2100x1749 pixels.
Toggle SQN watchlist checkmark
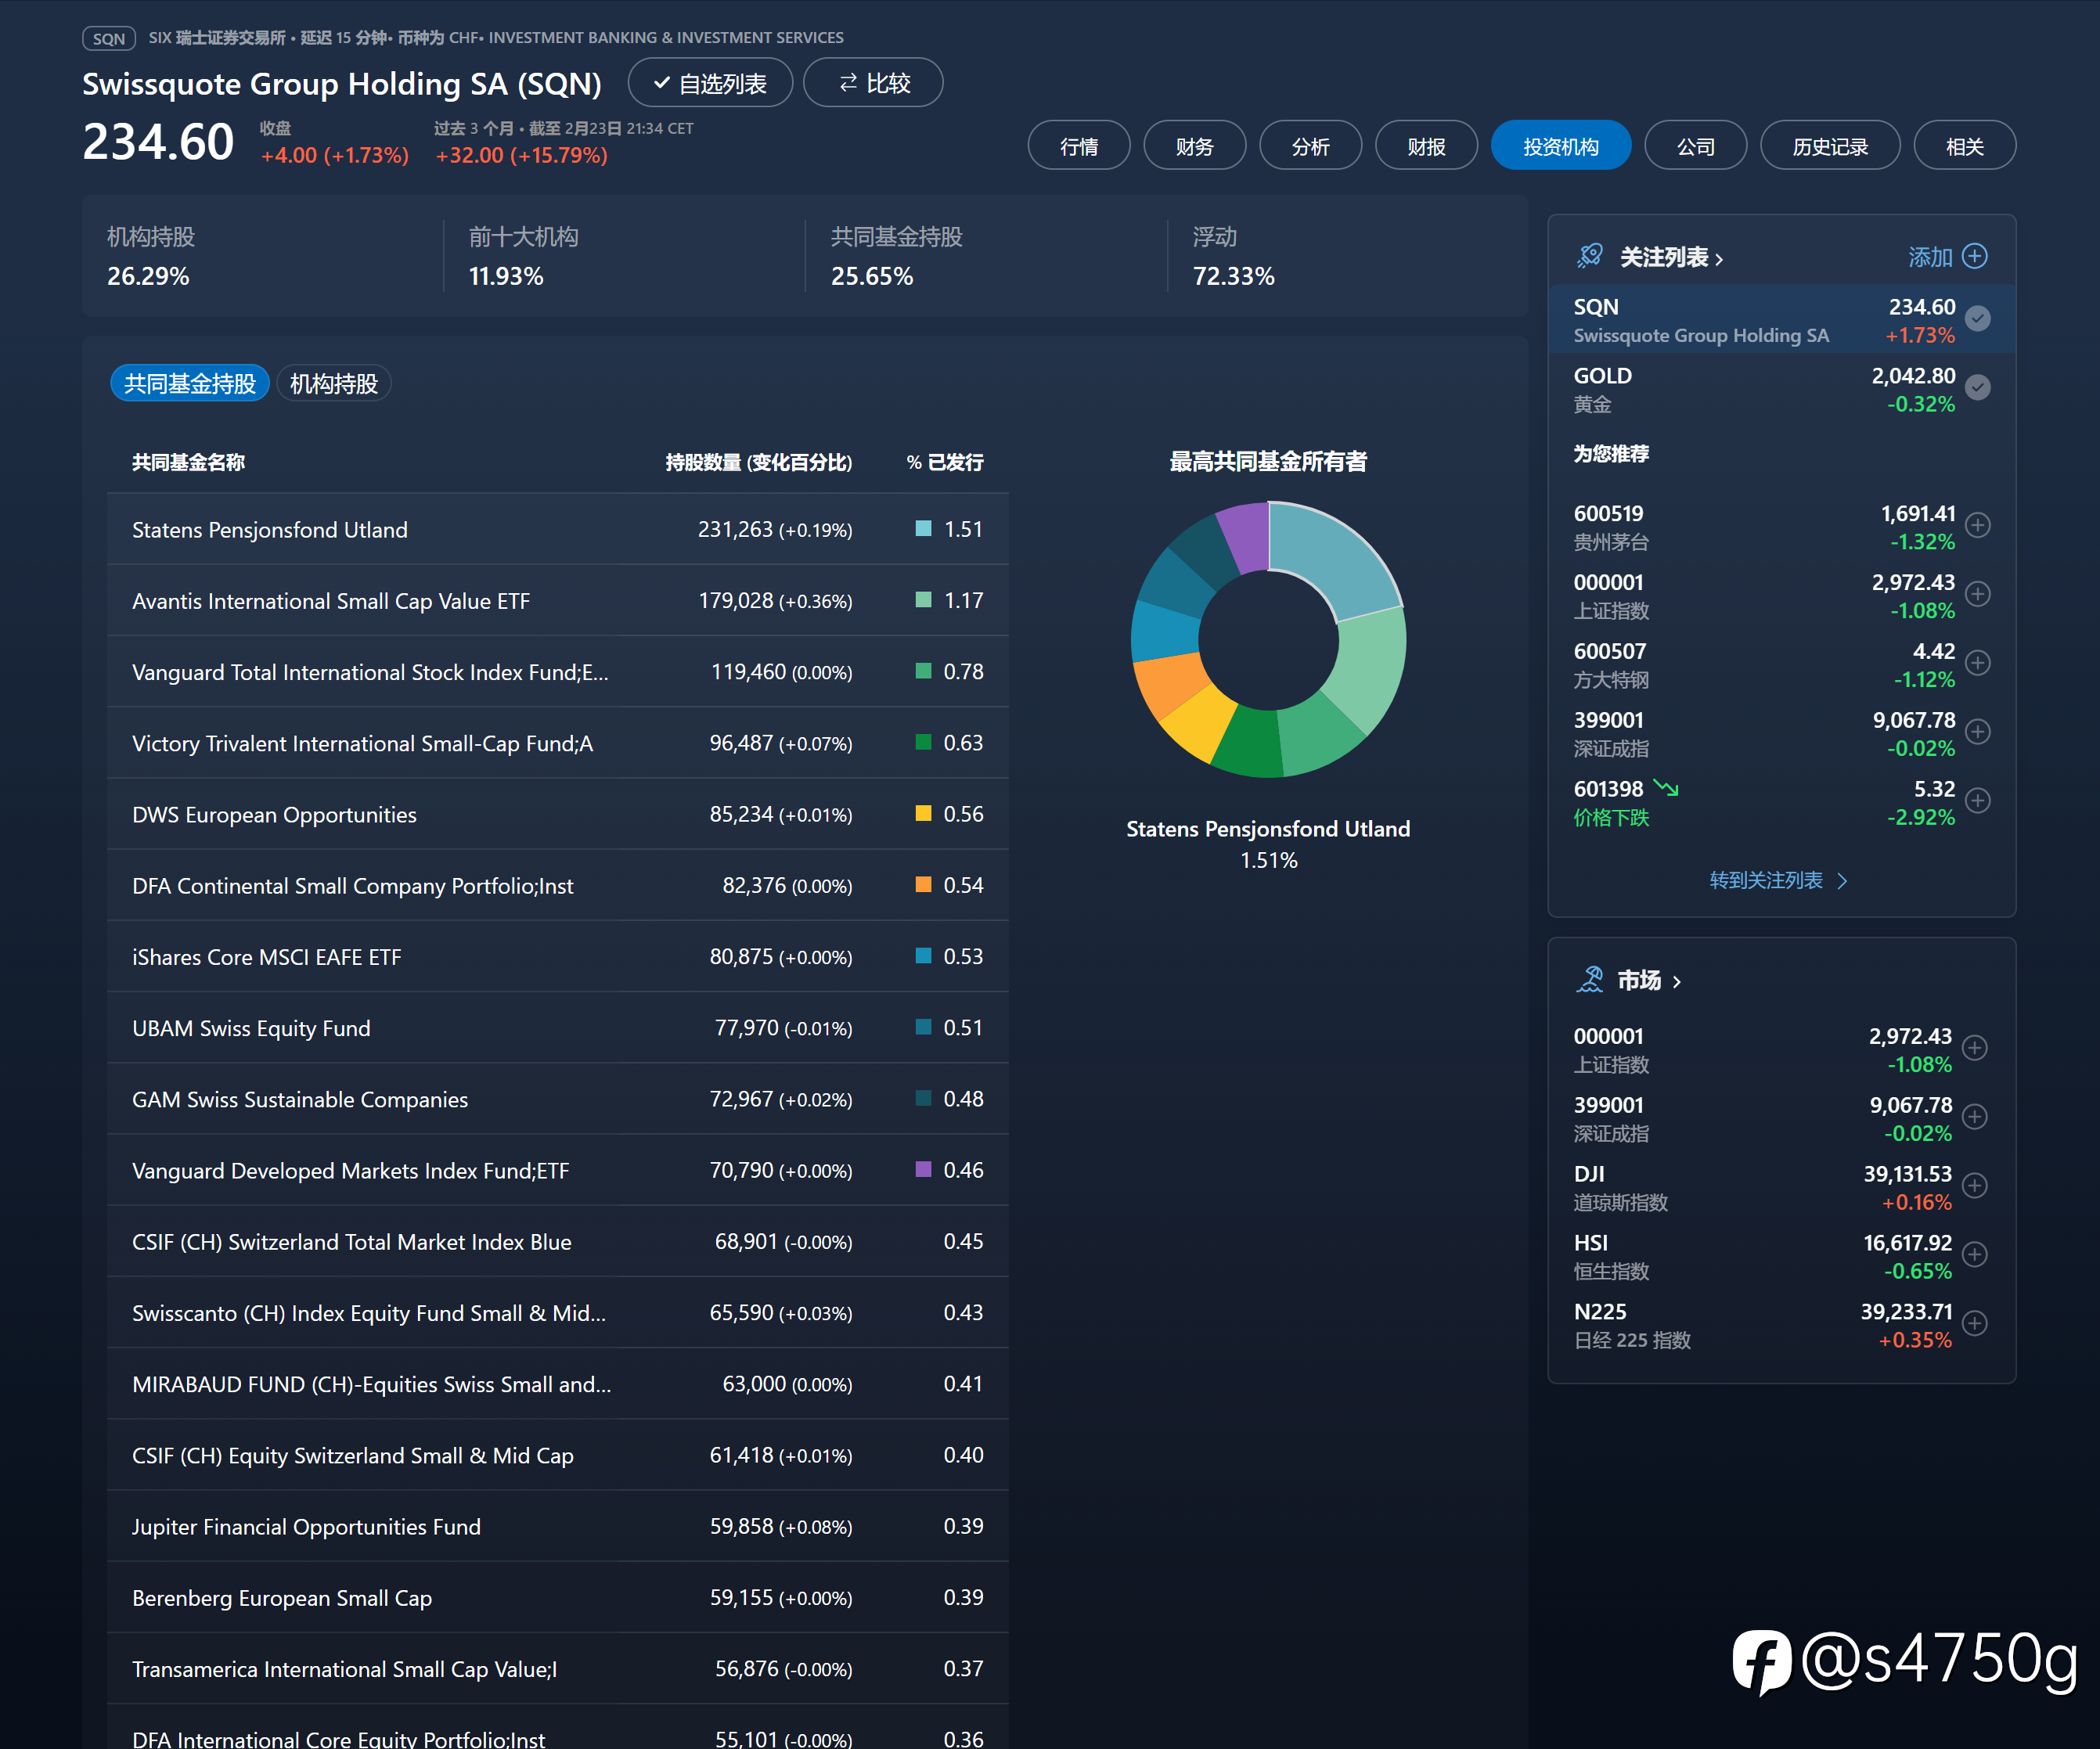click(1977, 318)
